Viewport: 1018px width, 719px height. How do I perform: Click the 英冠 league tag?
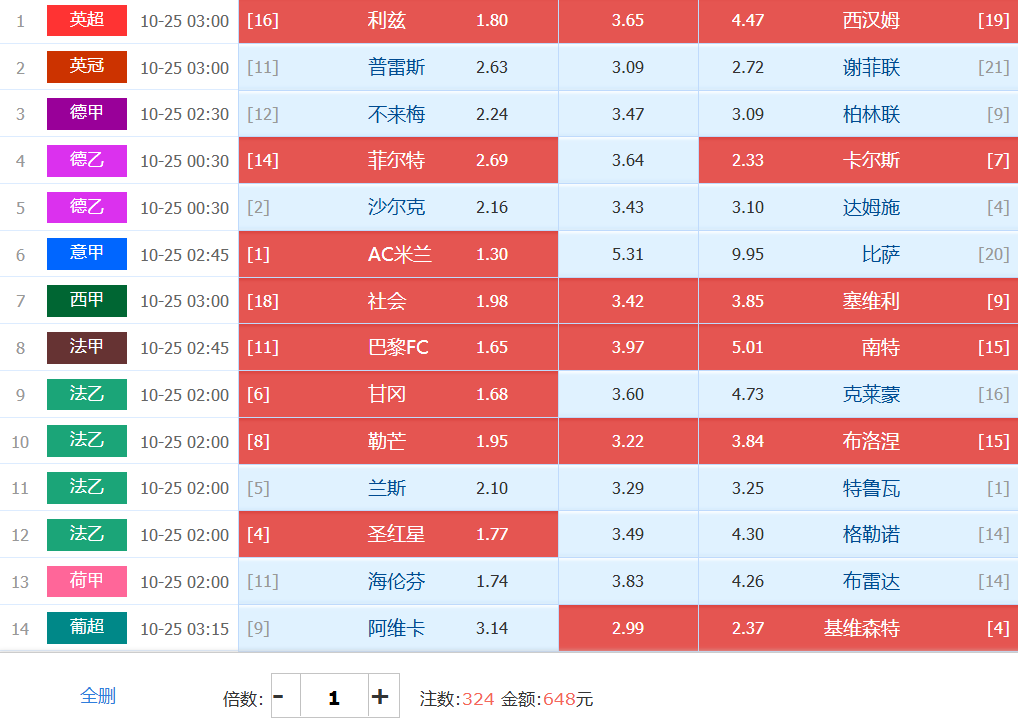[x=87, y=67]
